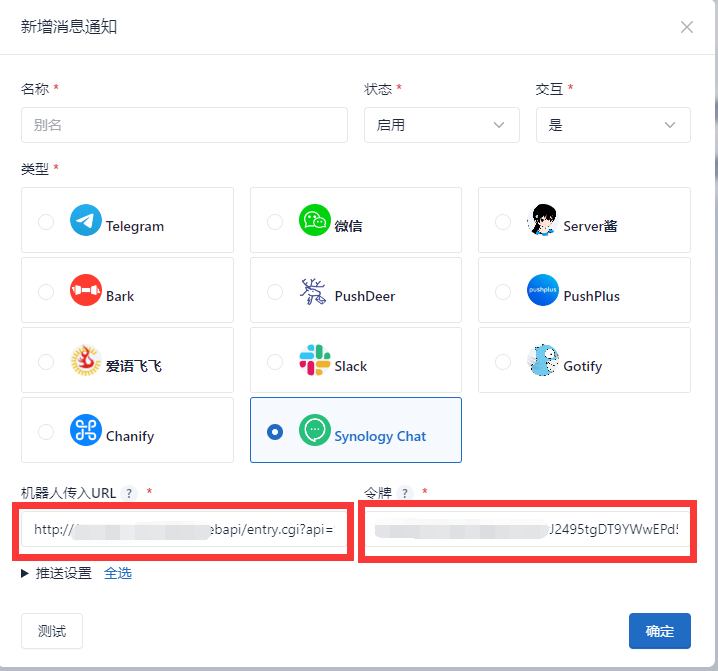Click the 全选 link

118,573
